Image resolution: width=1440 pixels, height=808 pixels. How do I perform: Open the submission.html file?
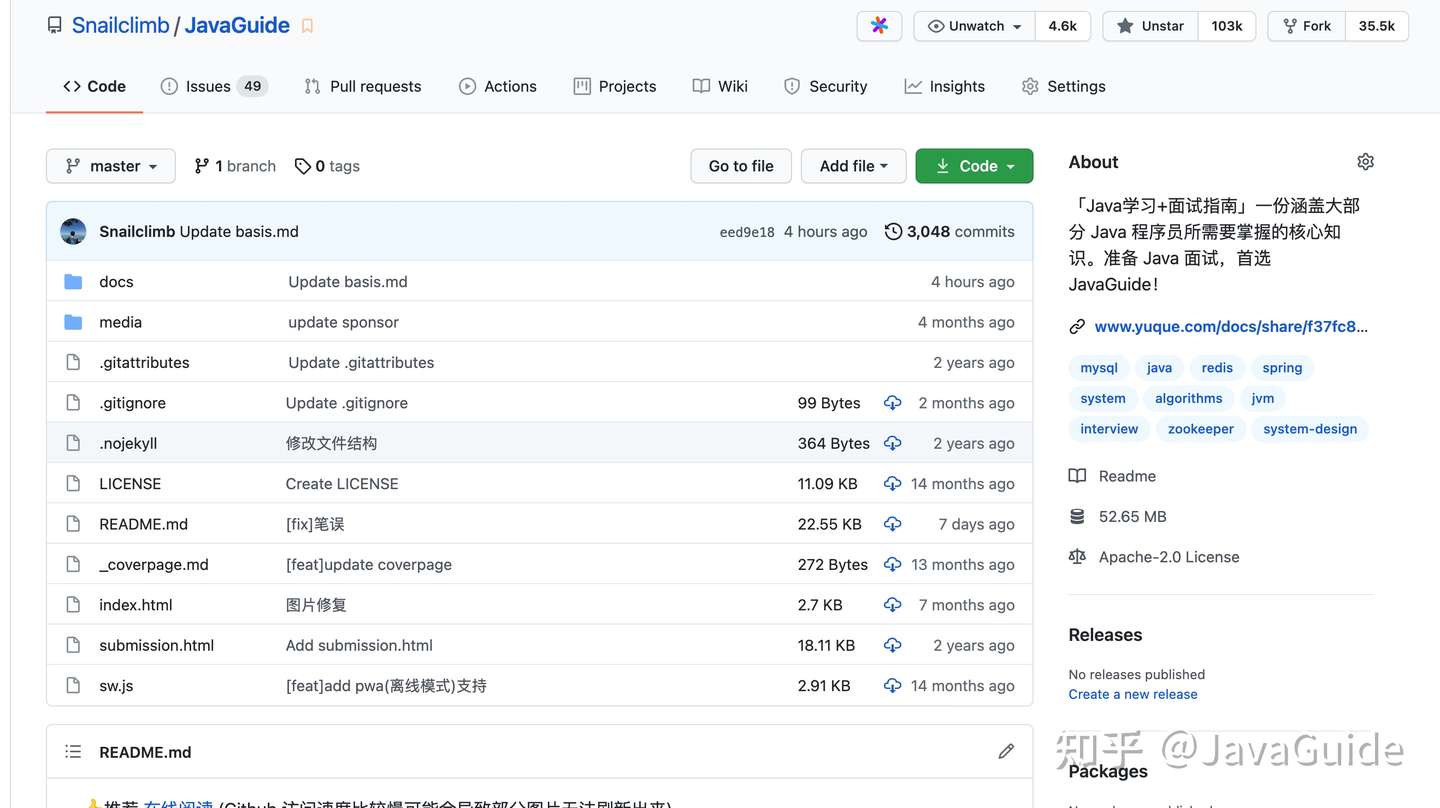point(157,645)
